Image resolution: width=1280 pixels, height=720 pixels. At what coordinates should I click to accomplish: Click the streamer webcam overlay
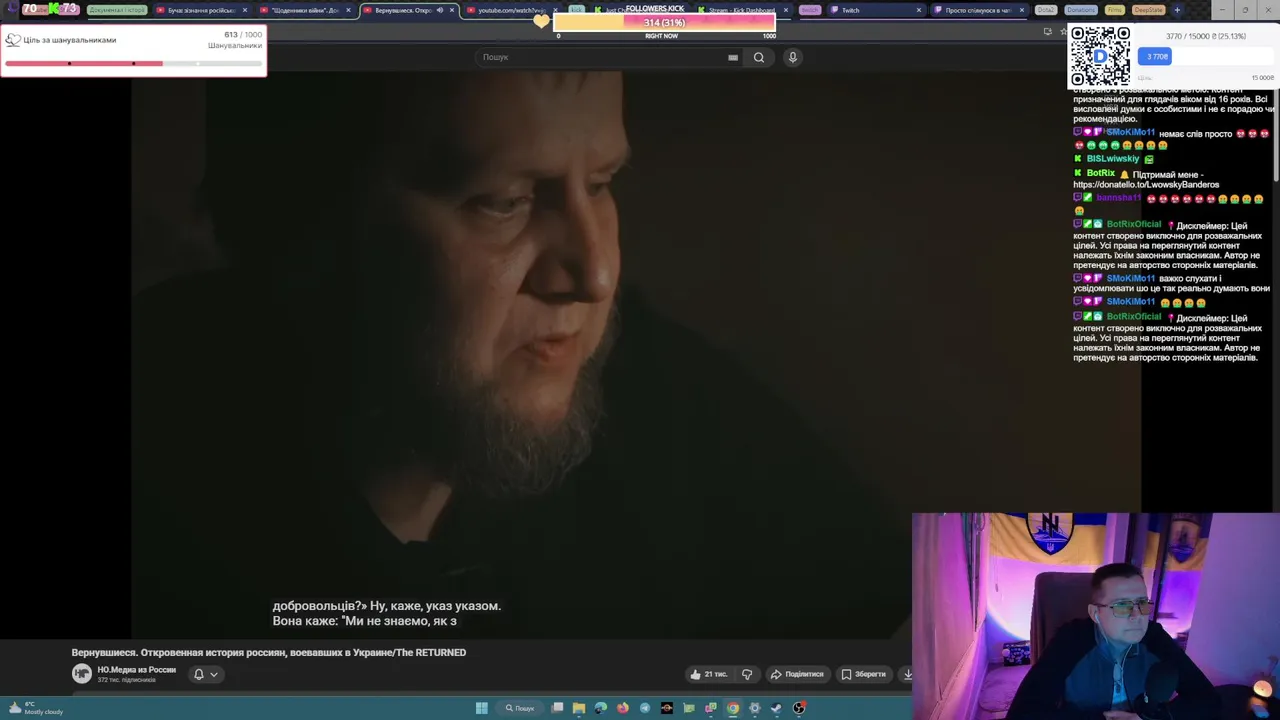(1095, 616)
